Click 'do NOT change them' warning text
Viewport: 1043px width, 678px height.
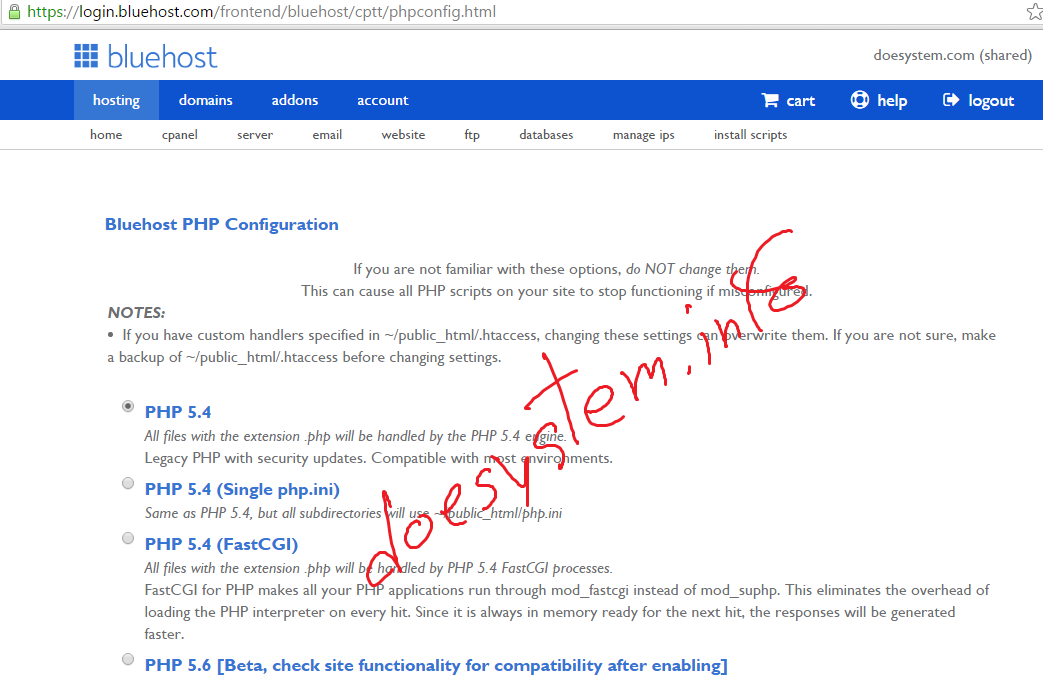point(692,269)
